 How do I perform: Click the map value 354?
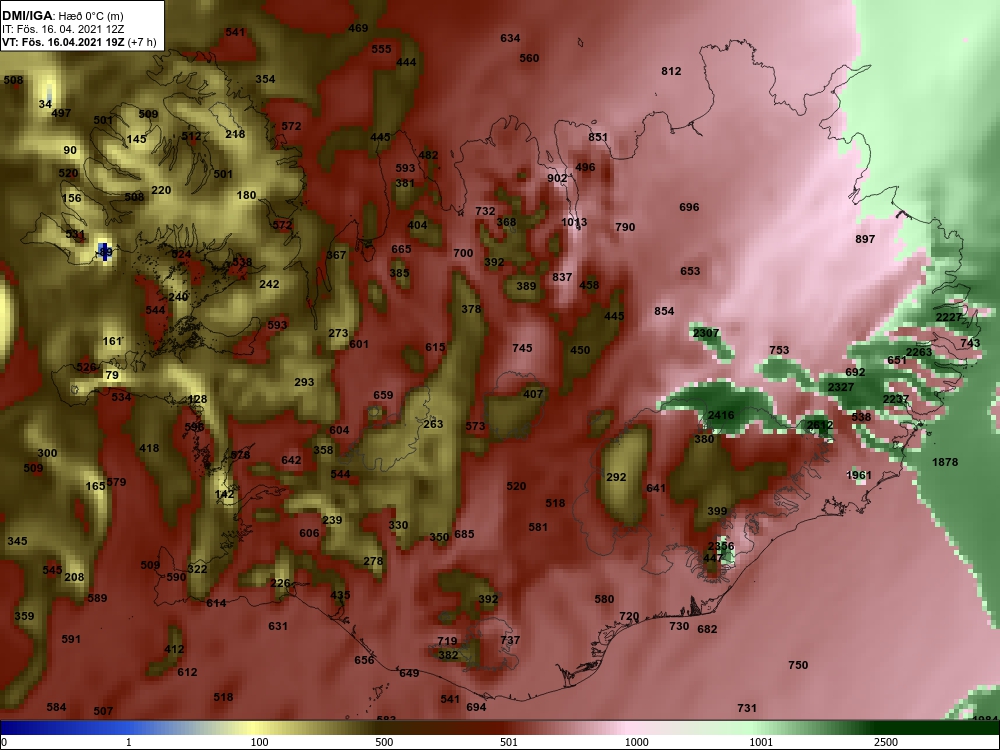point(265,80)
